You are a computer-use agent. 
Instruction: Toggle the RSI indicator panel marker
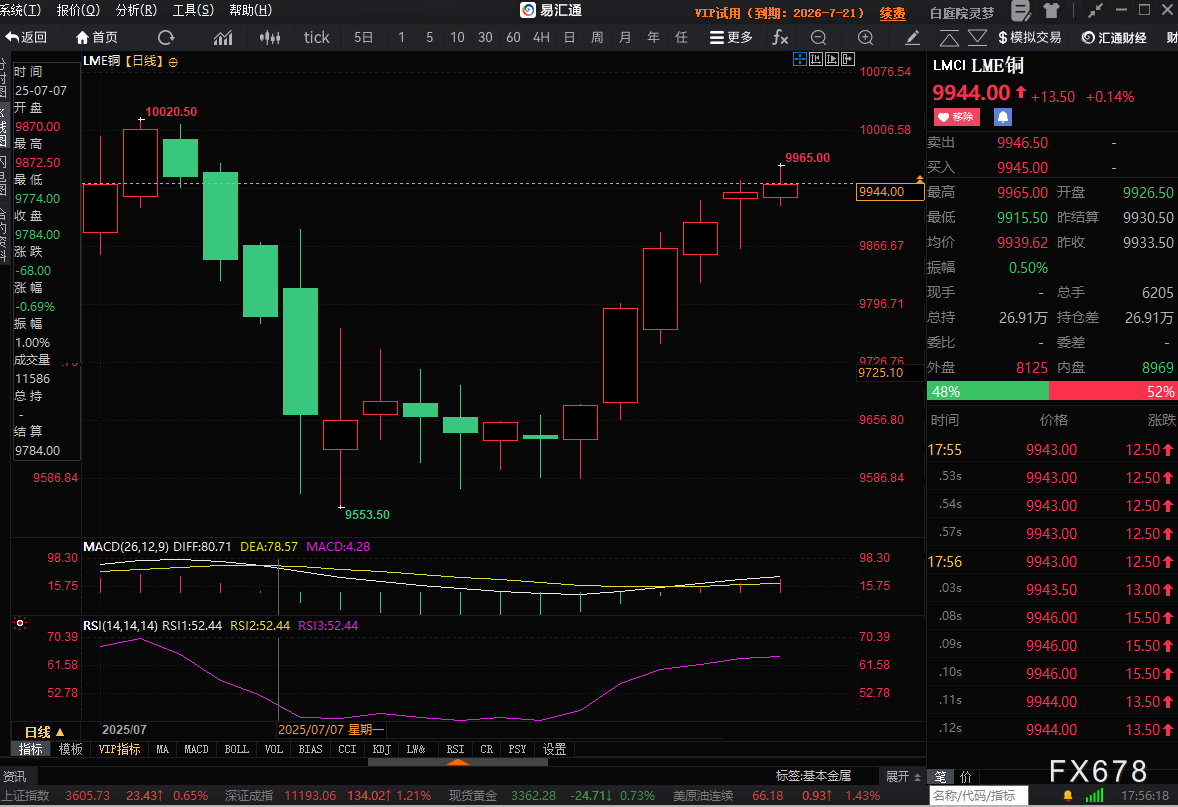pyautogui.click(x=19, y=624)
